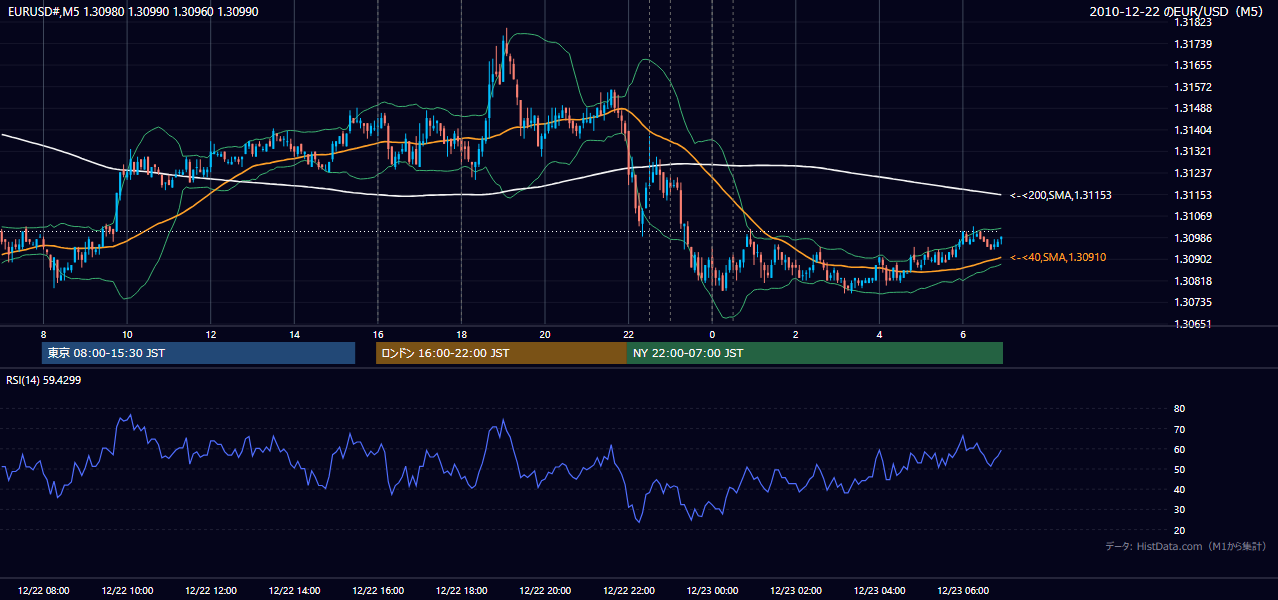The height and width of the screenshot is (600, 1278).
Task: Click price axis label 1.31237
Action: pyautogui.click(x=1193, y=173)
